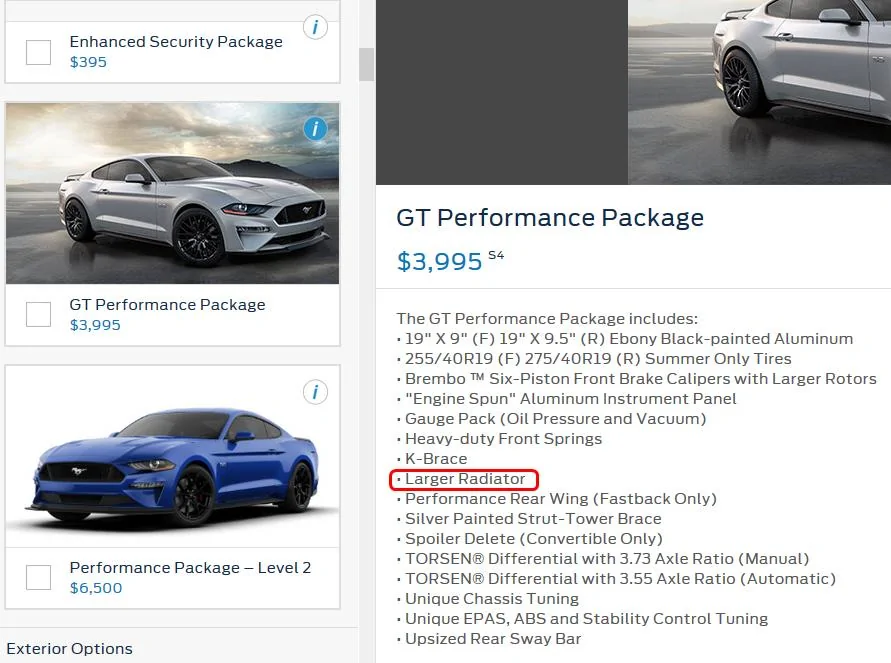Open info icon on GT Performance Package image

click(x=315, y=129)
